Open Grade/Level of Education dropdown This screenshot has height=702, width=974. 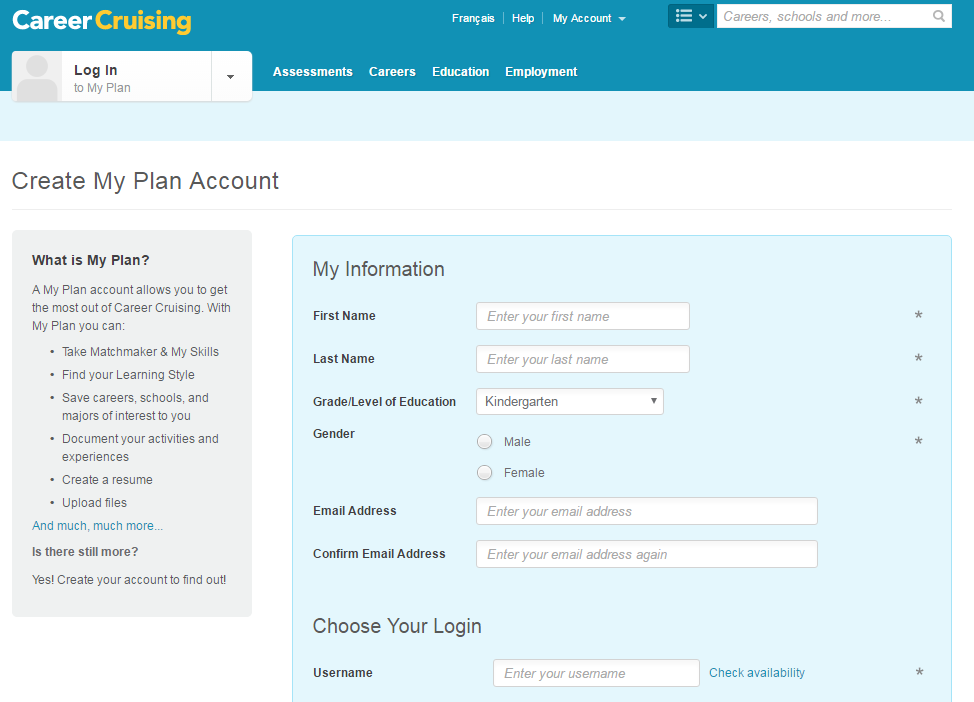pyautogui.click(x=570, y=401)
